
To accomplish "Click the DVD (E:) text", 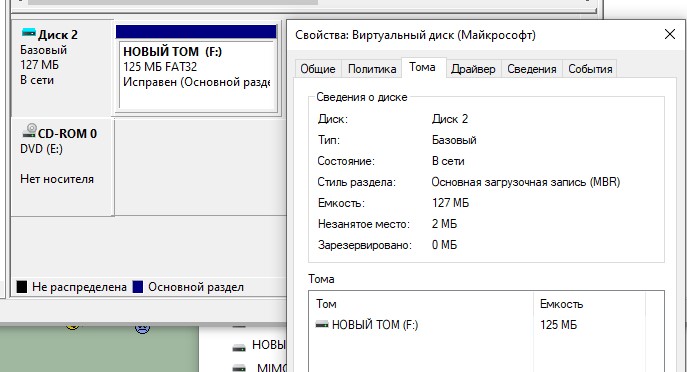I will point(42,149).
